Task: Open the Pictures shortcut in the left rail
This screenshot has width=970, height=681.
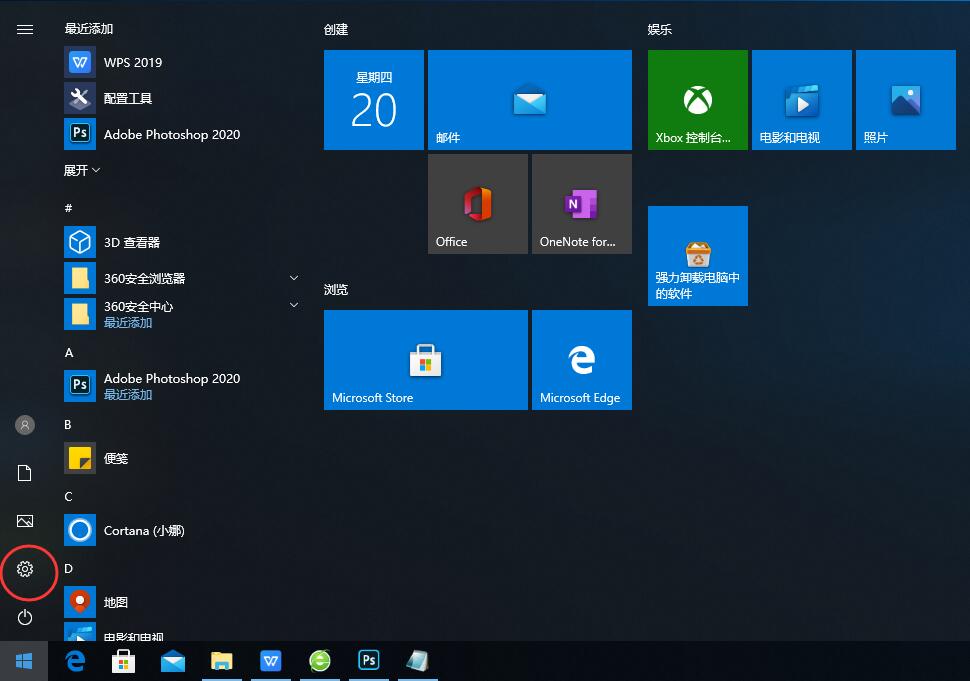Action: point(25,521)
